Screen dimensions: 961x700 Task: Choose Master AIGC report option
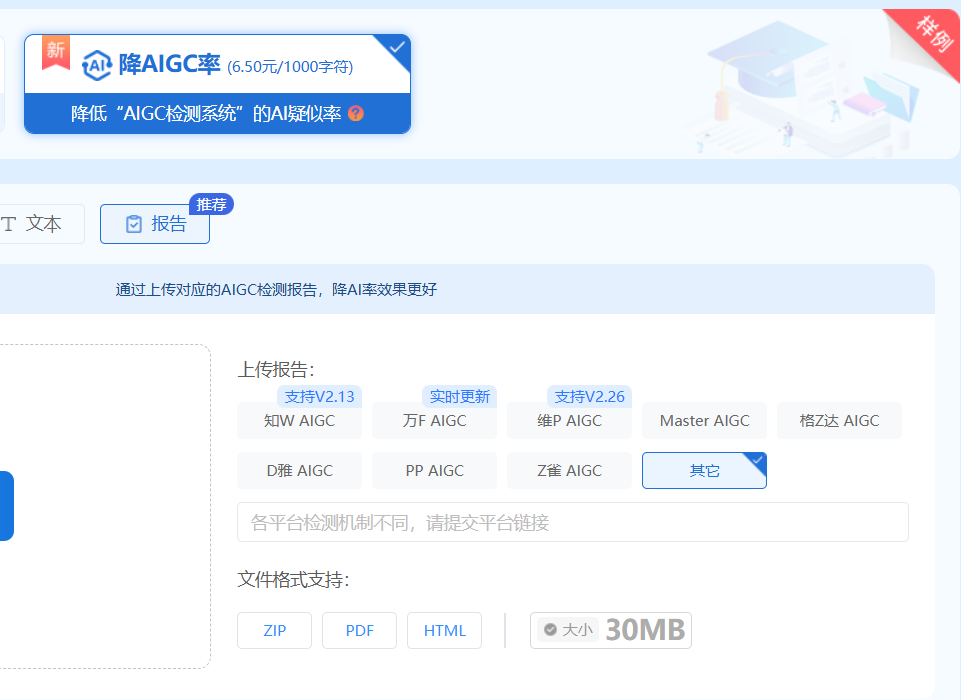704,421
